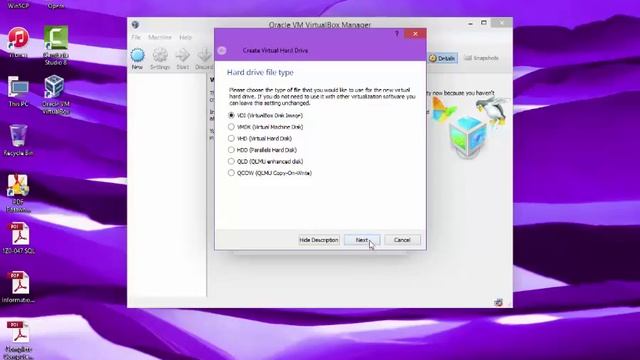Click the Hide Description button

pyautogui.click(x=319, y=240)
